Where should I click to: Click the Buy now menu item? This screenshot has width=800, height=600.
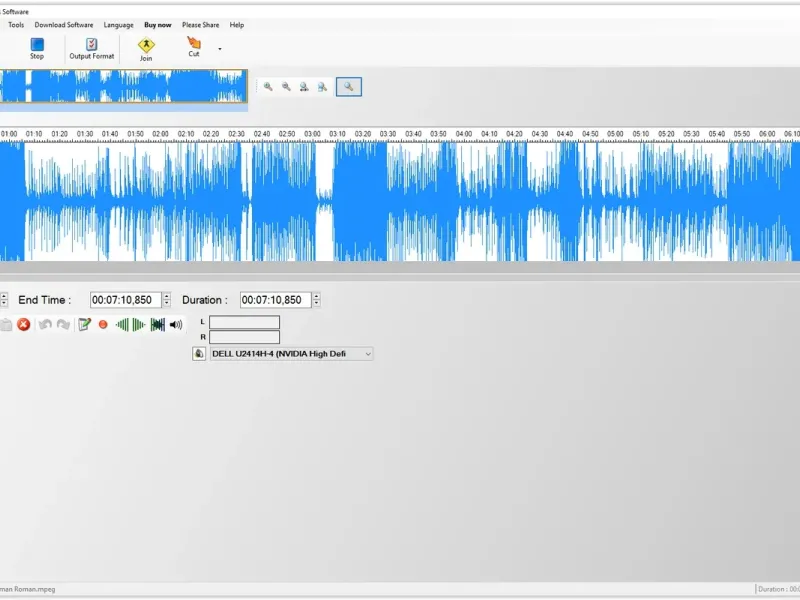(x=157, y=25)
